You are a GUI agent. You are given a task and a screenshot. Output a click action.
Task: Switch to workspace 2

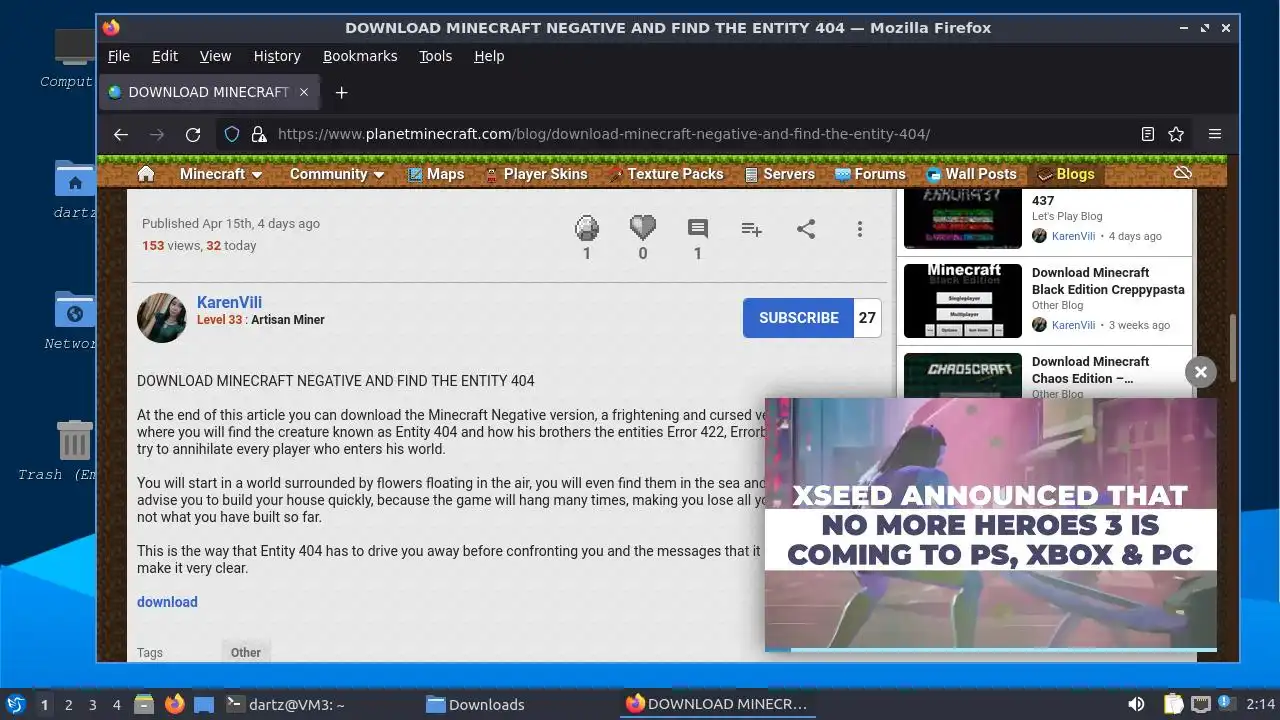point(68,704)
